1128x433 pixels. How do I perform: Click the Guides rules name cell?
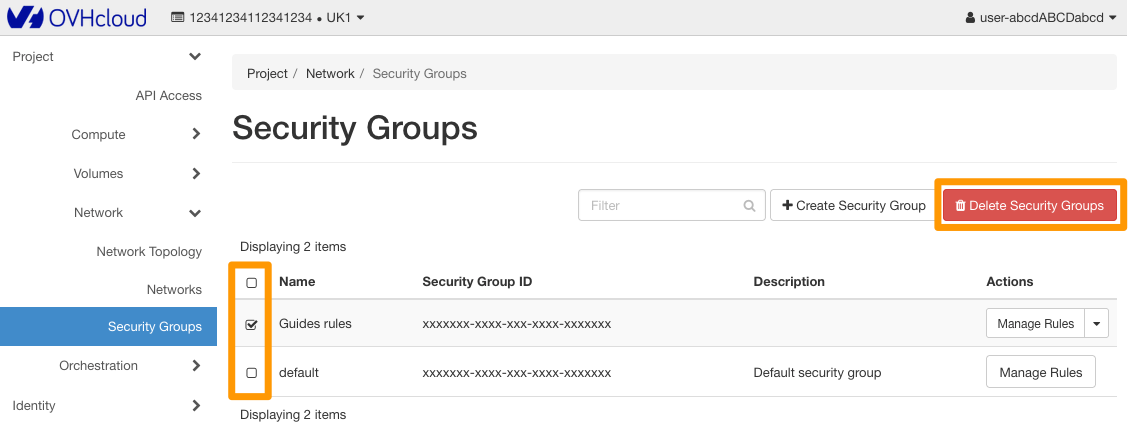pyautogui.click(x=315, y=324)
